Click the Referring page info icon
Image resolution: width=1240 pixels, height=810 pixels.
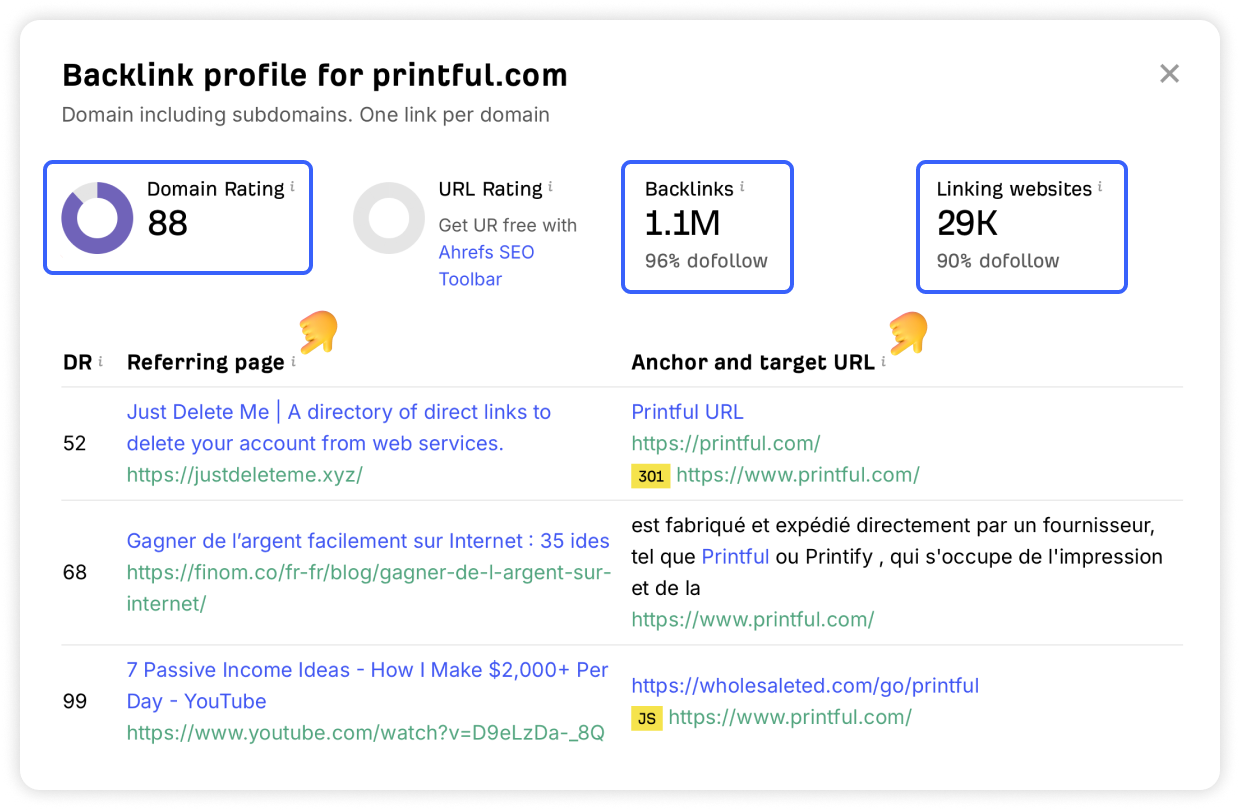point(293,362)
